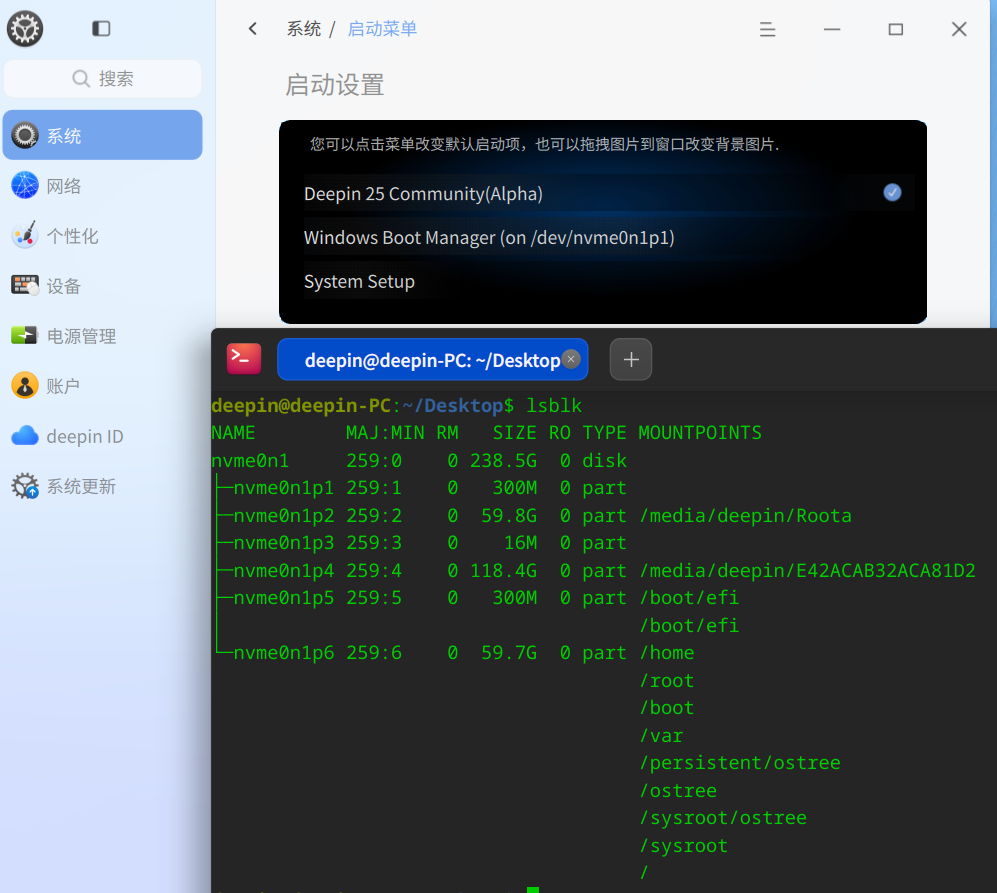
Task: Click the 网络 globe icon
Action: coord(25,186)
